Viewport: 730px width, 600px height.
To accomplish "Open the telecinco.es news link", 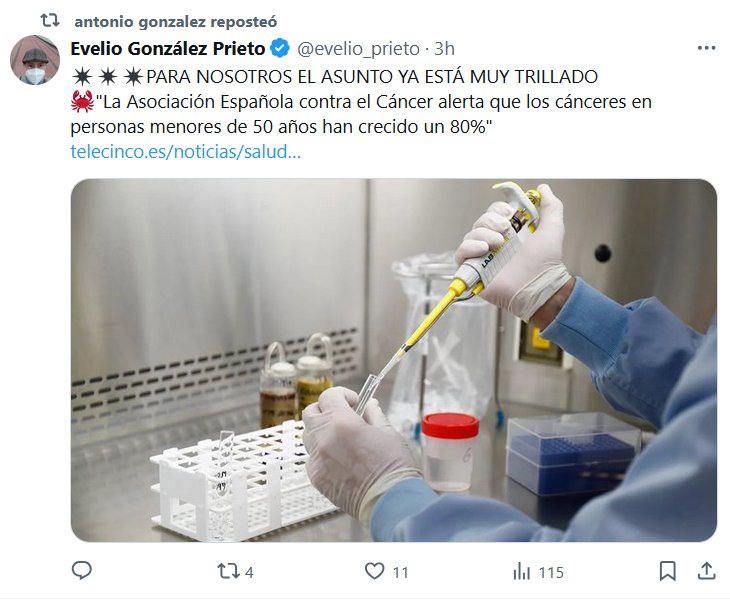I will 186,152.
